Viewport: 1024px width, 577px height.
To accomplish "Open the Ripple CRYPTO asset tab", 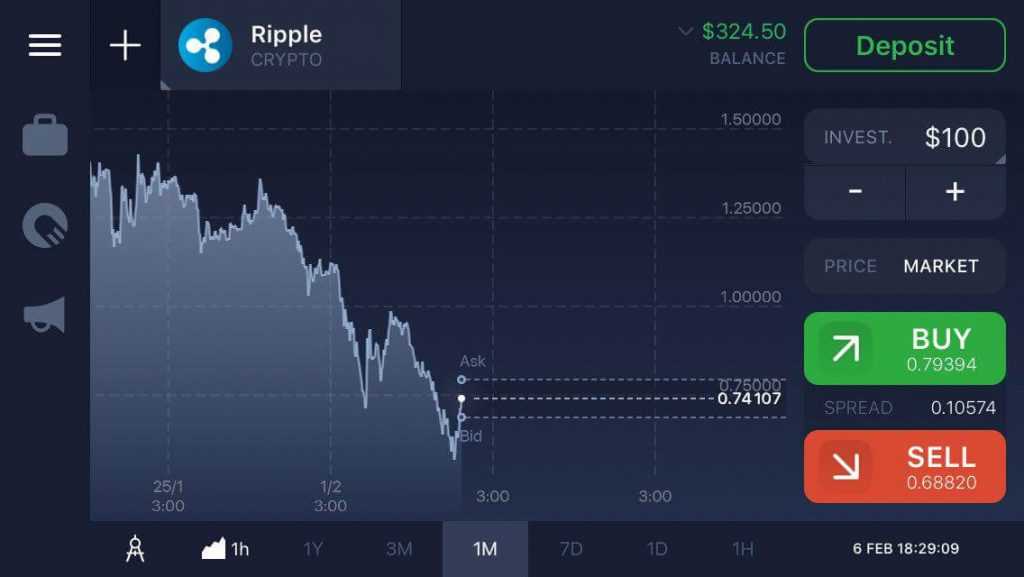I will coord(281,45).
